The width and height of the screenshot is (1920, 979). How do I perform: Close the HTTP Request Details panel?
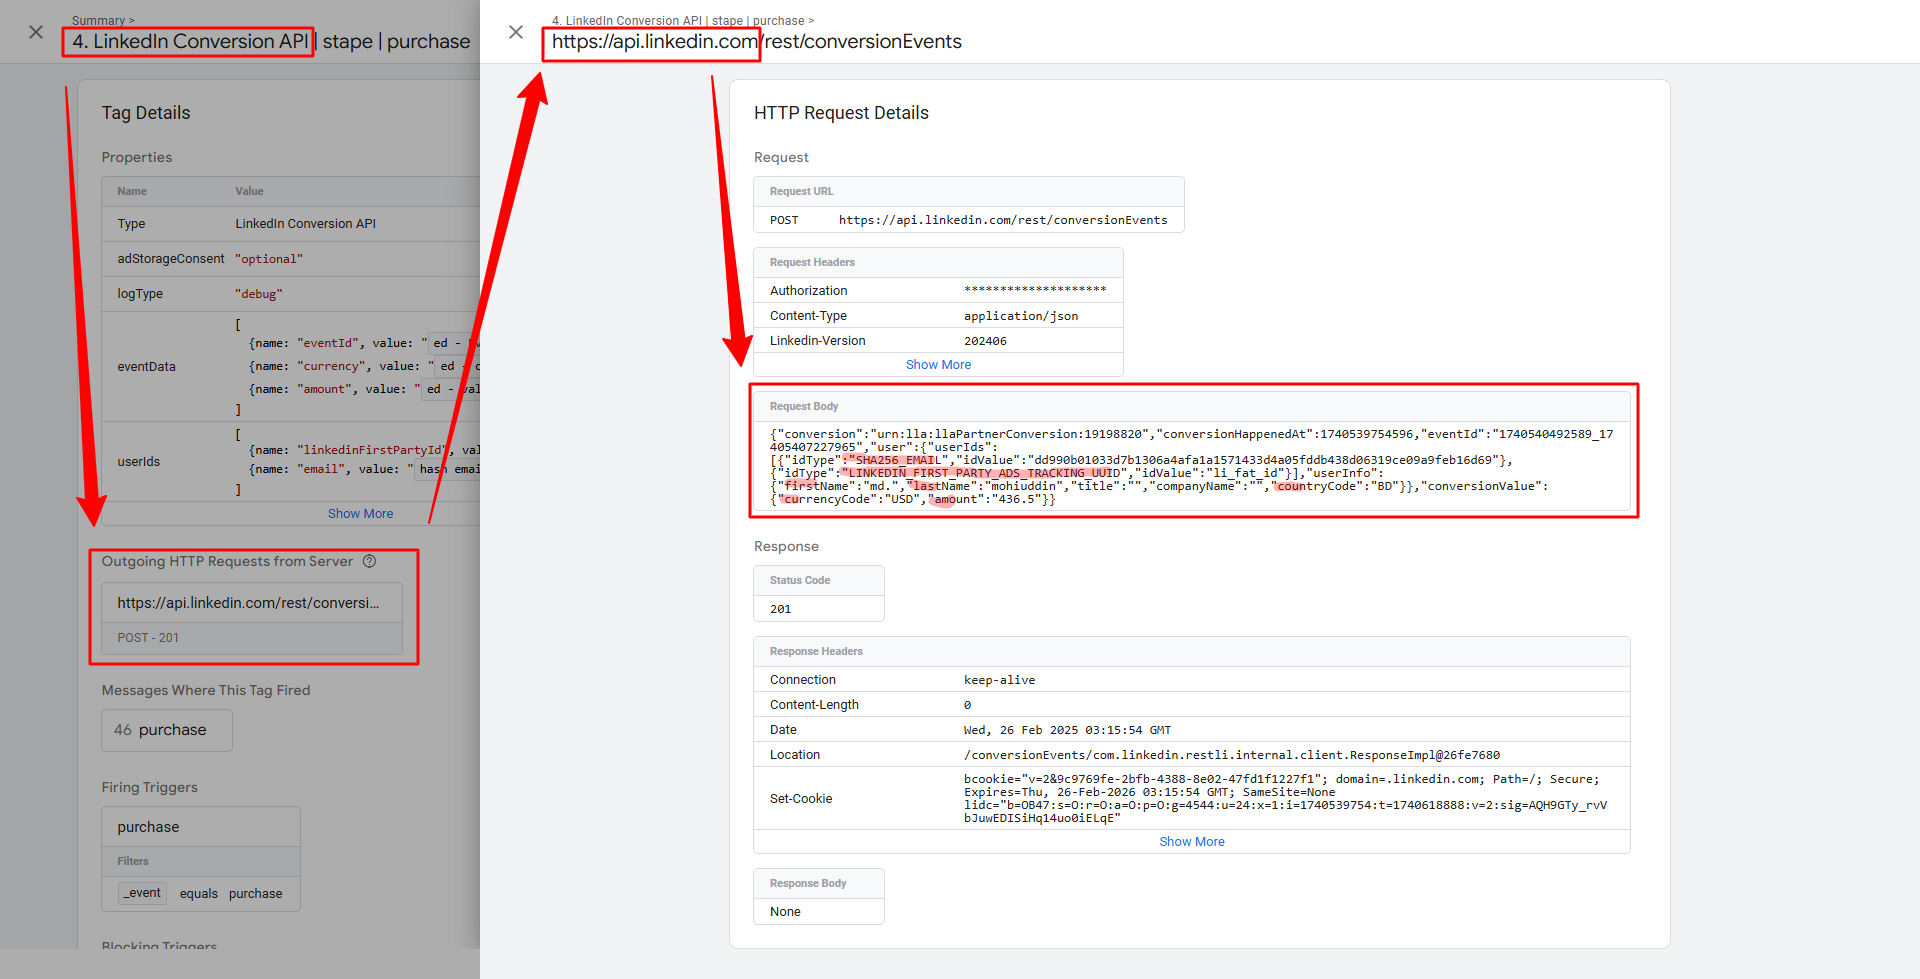click(x=516, y=32)
